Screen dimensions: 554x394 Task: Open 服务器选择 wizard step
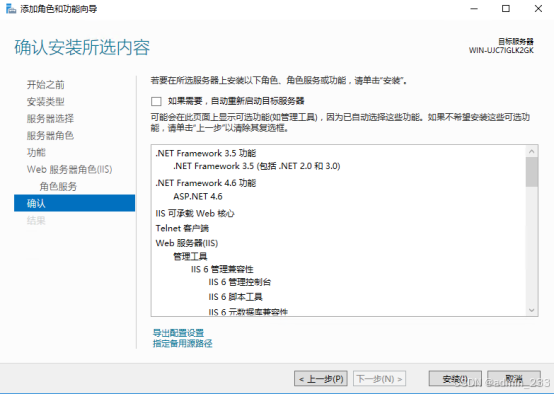pyautogui.click(x=50, y=119)
